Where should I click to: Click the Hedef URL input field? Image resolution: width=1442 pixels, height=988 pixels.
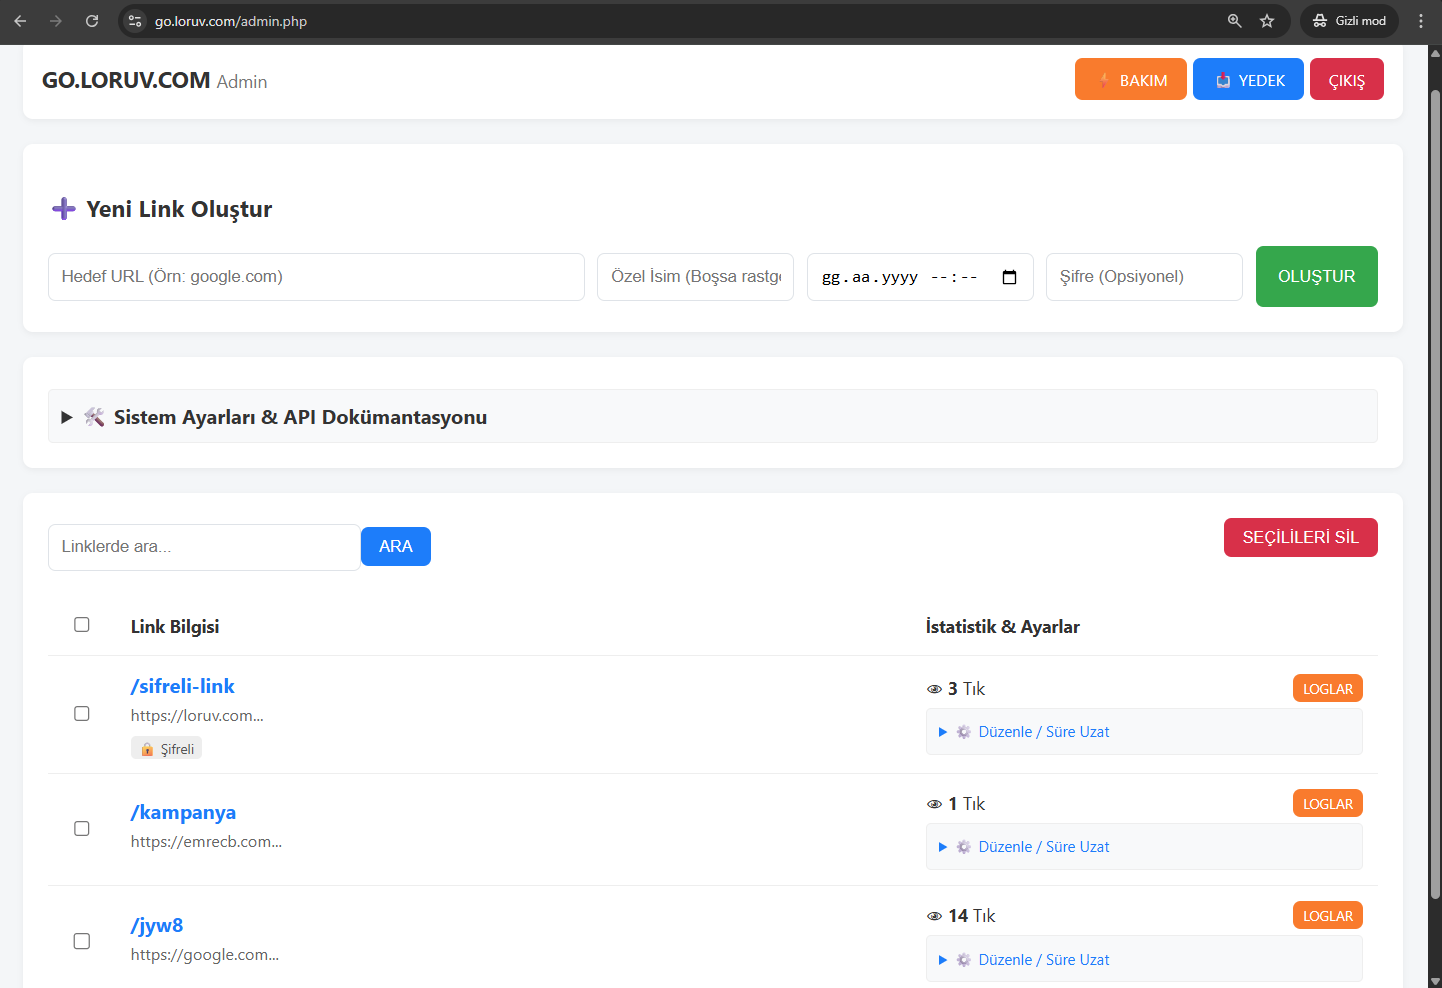[316, 277]
